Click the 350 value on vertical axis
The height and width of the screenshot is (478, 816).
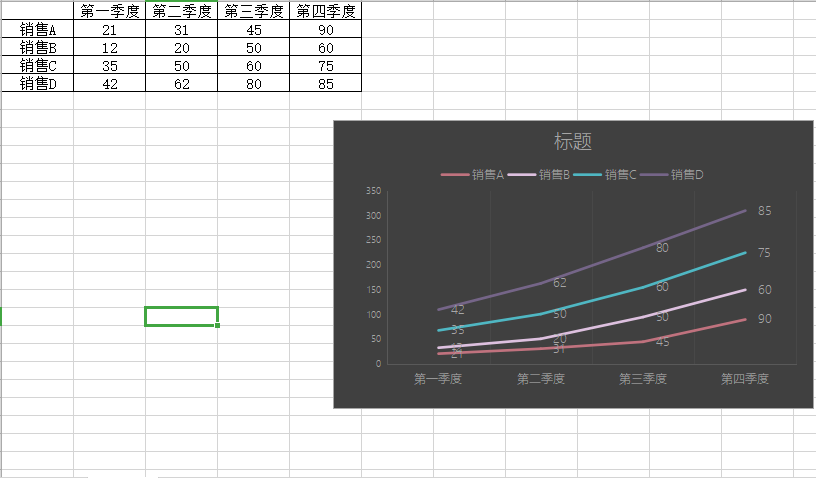click(373, 191)
